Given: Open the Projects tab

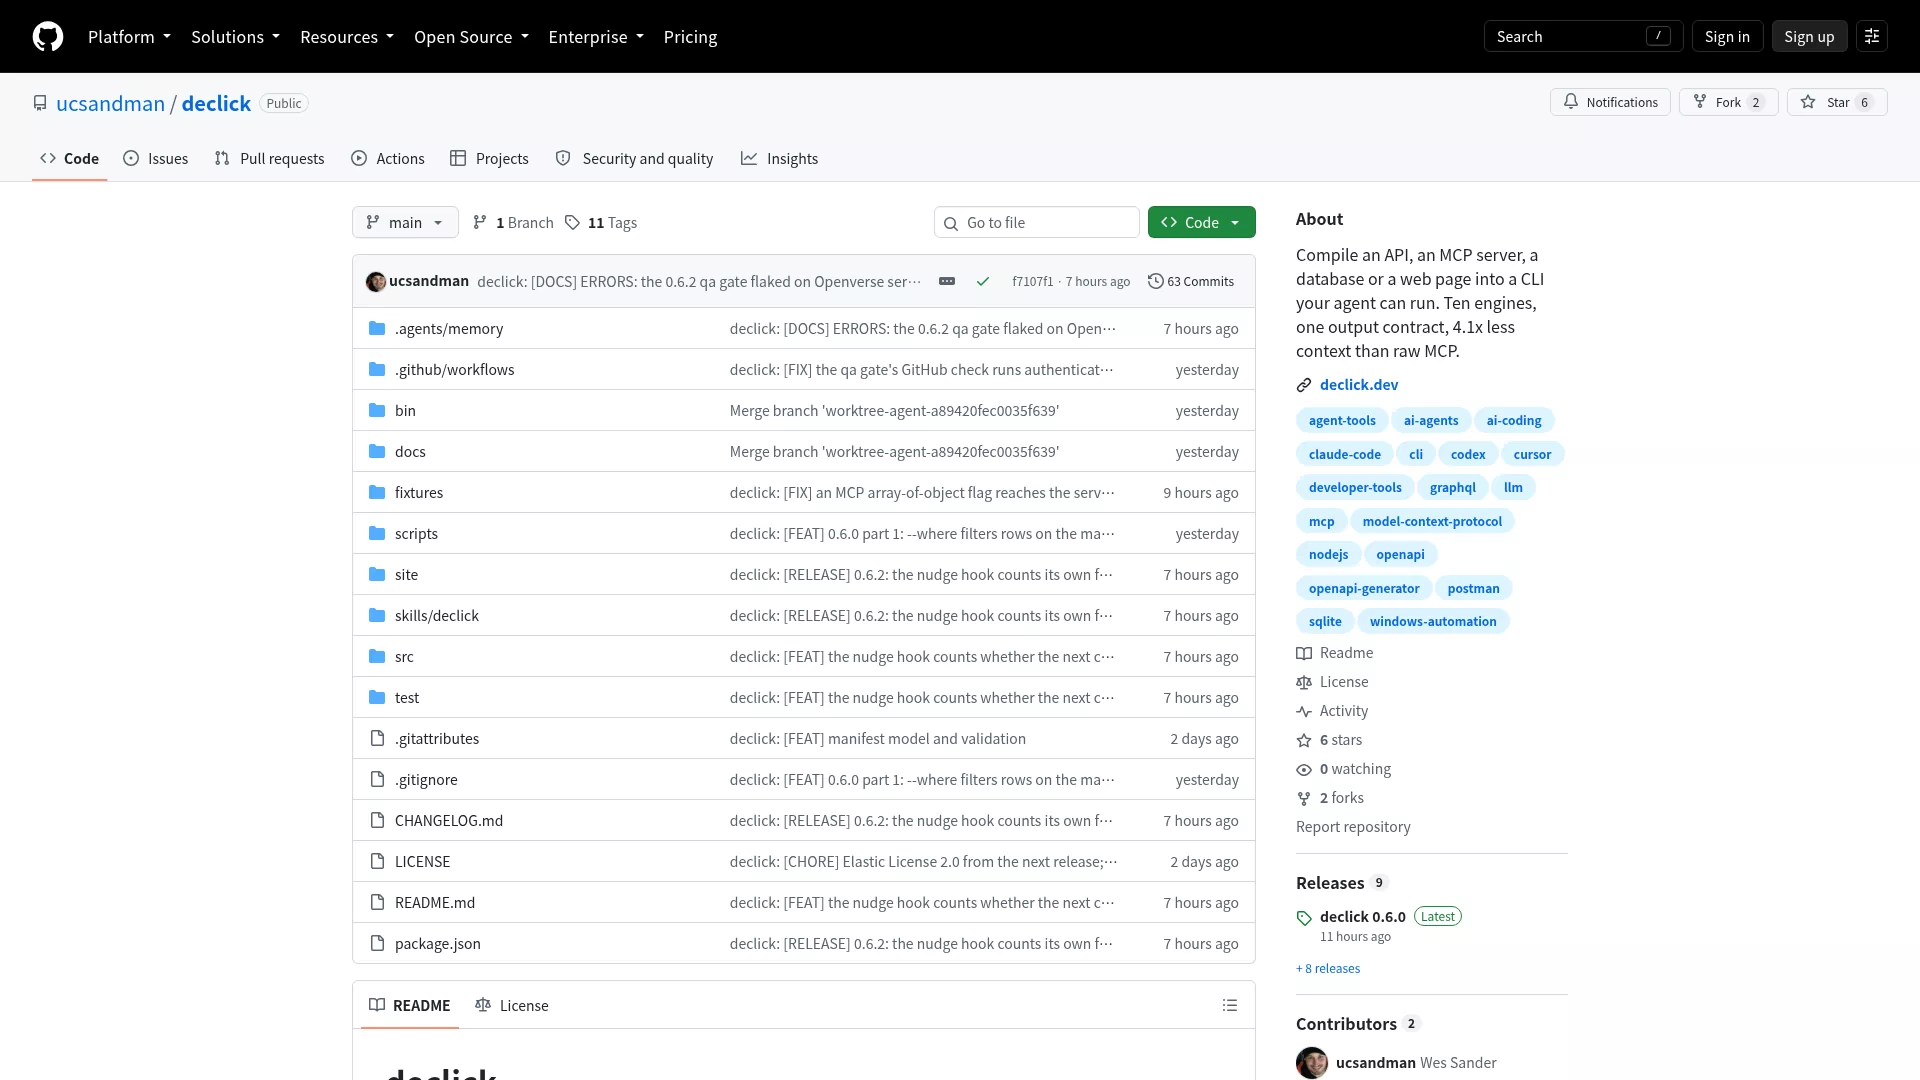Looking at the screenshot, I should [x=489, y=159].
